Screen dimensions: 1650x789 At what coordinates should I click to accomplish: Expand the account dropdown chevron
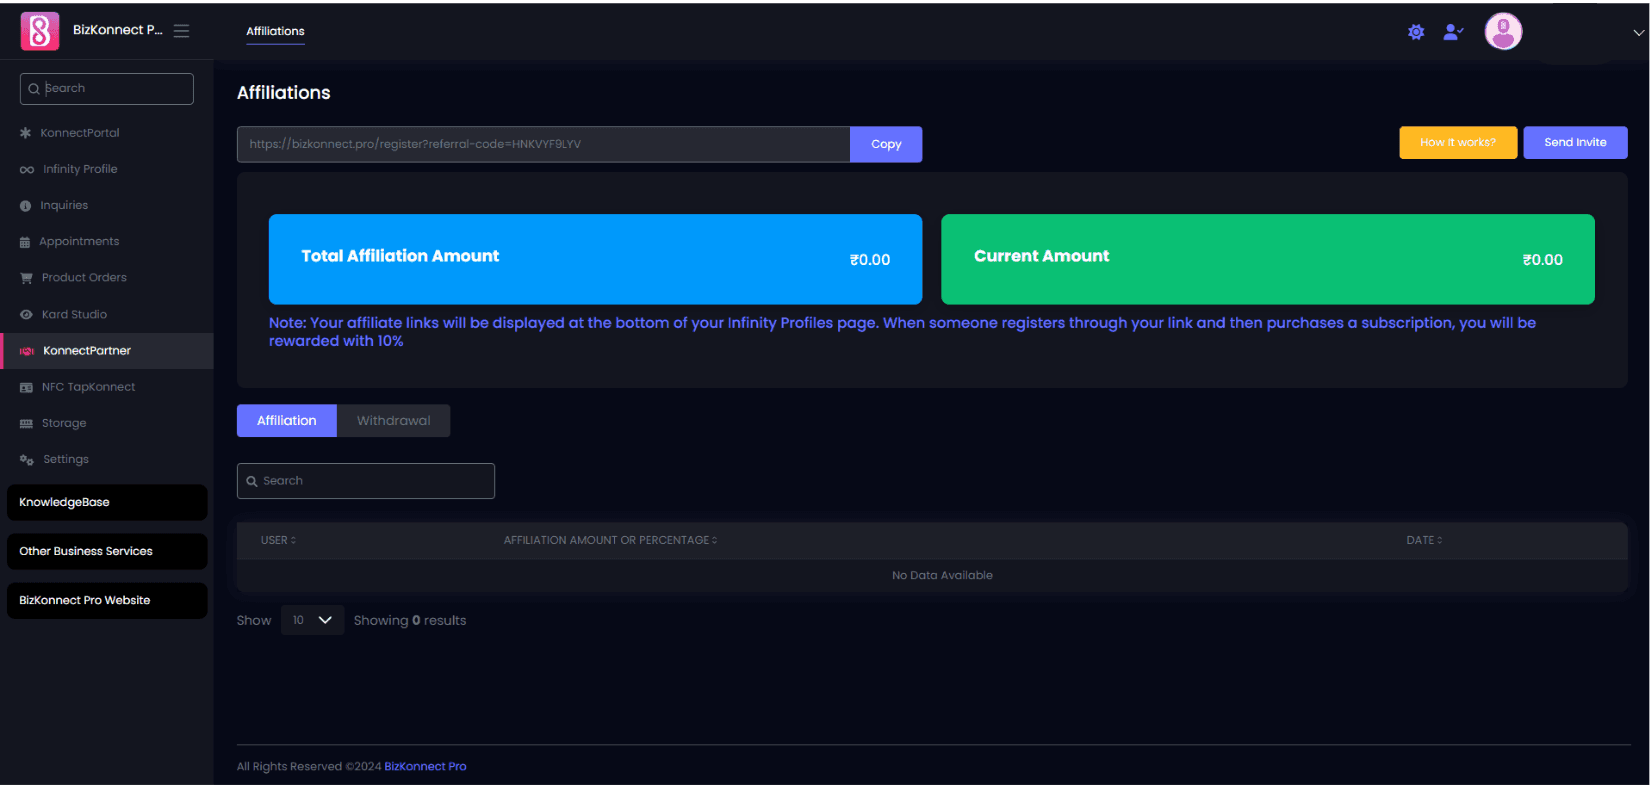tap(1638, 33)
